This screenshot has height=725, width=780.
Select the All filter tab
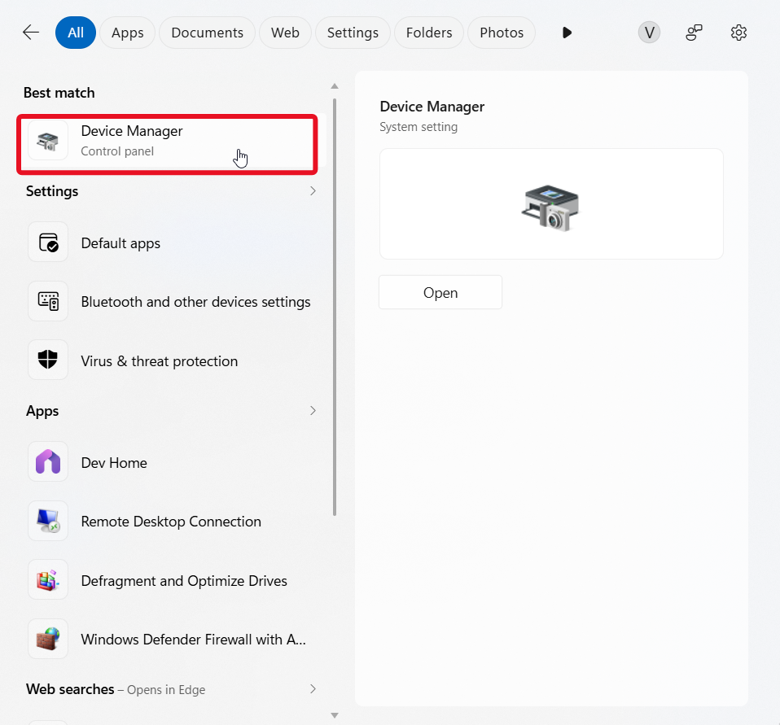point(76,33)
